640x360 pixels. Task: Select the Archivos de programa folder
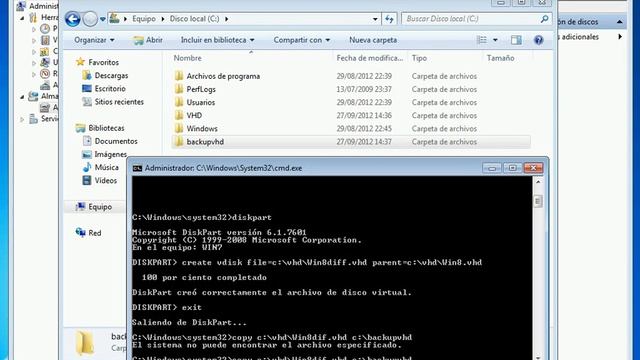tap(223, 76)
